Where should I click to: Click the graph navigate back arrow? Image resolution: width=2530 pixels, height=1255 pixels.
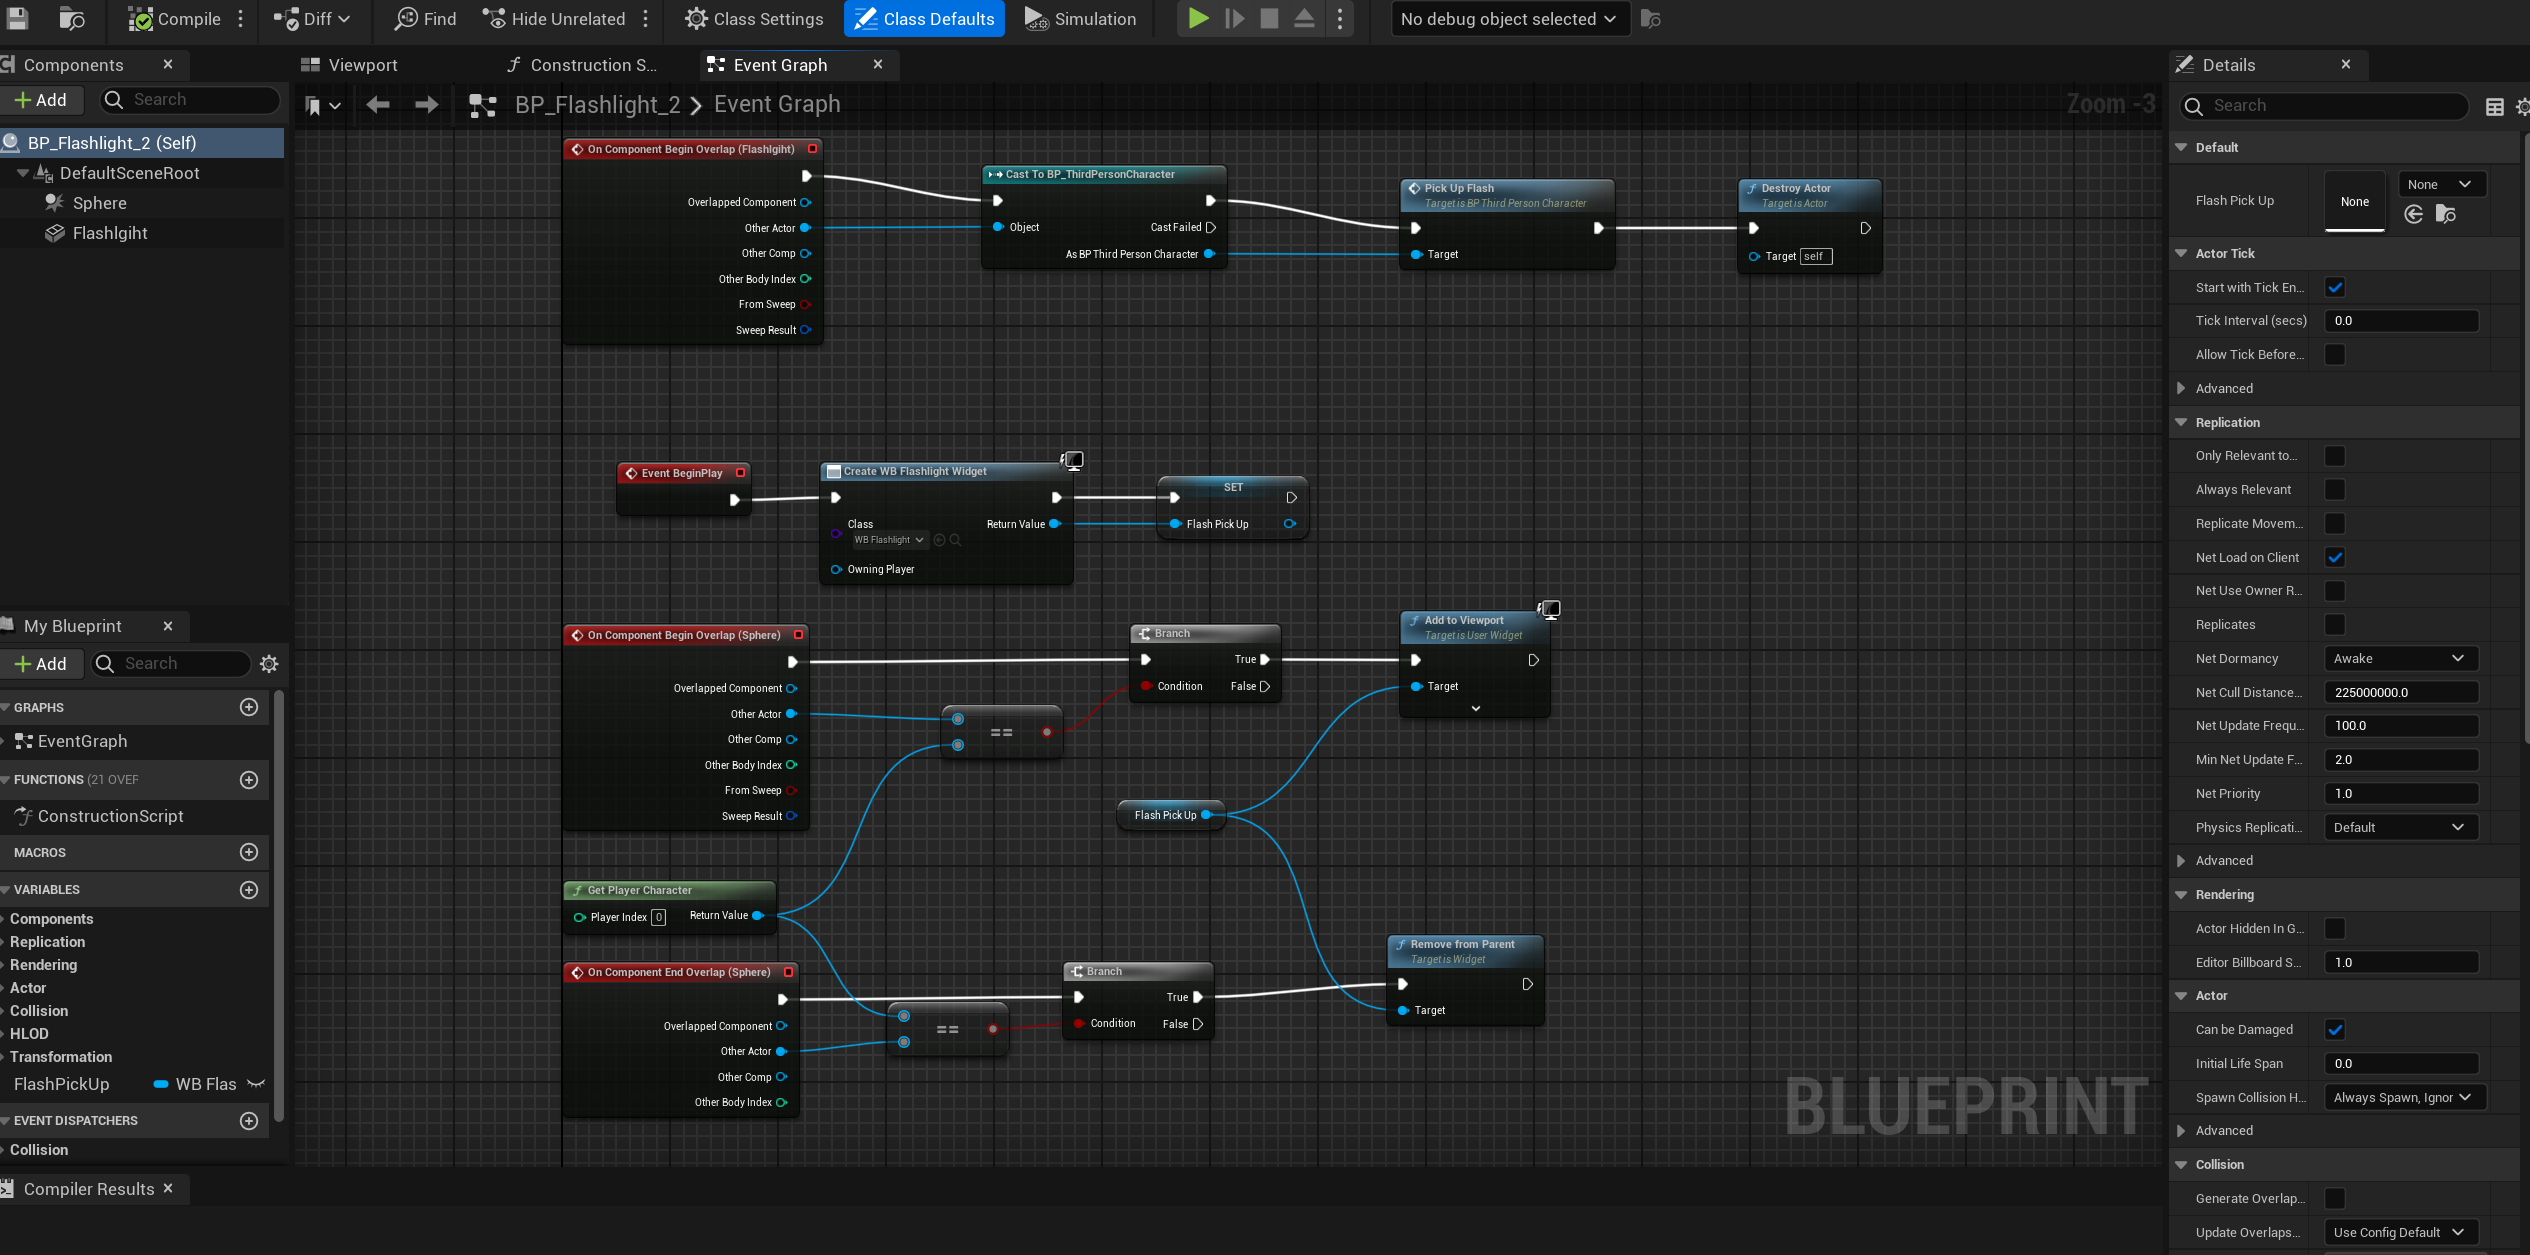coord(378,104)
